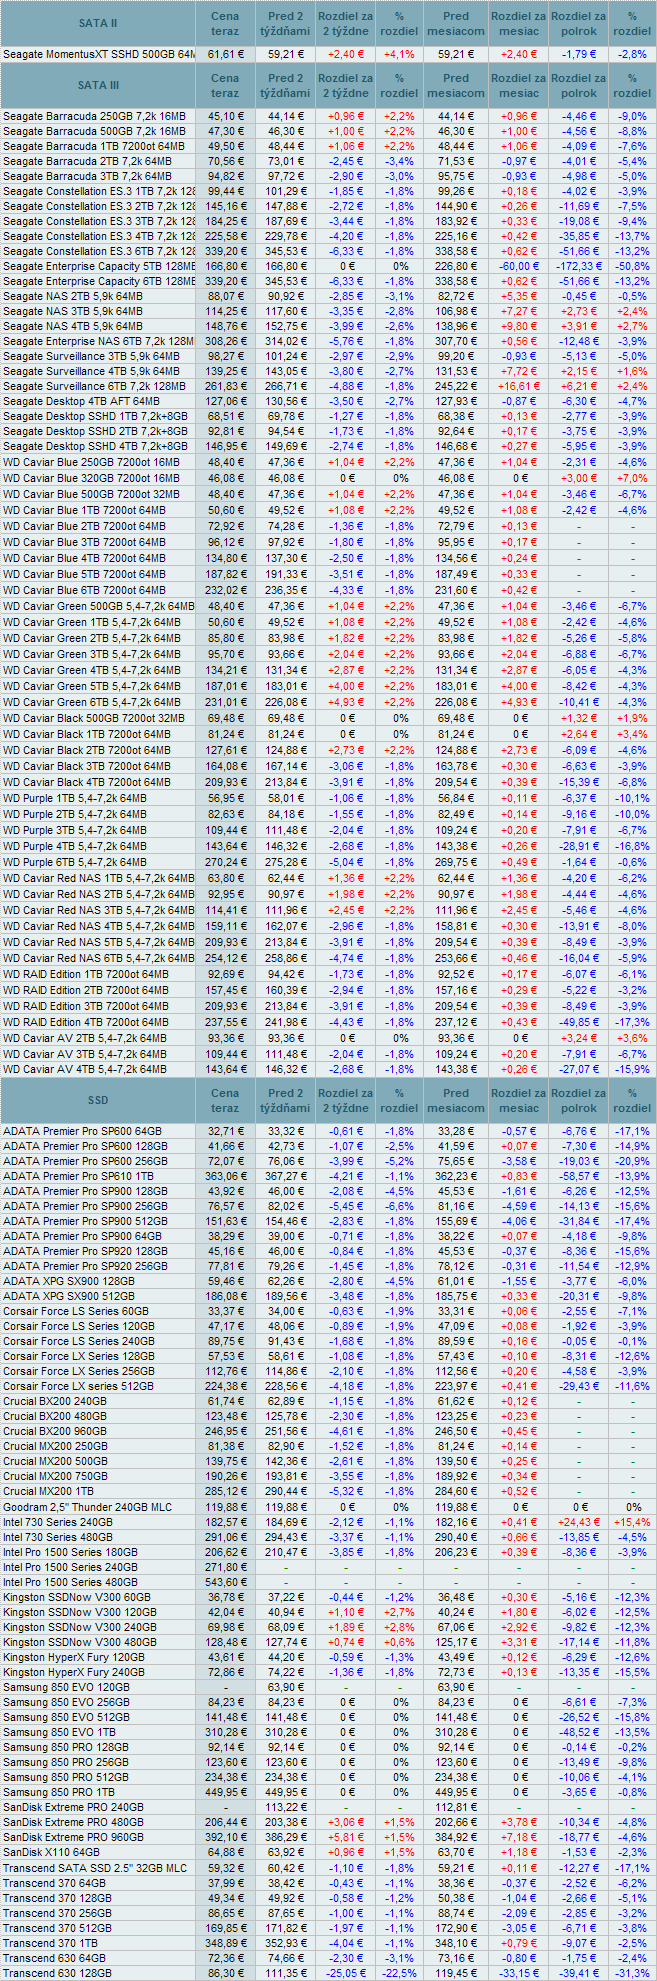
Task: Select "Pred mesiacom" header in SSD table
Action: pyautogui.click(x=456, y=1100)
